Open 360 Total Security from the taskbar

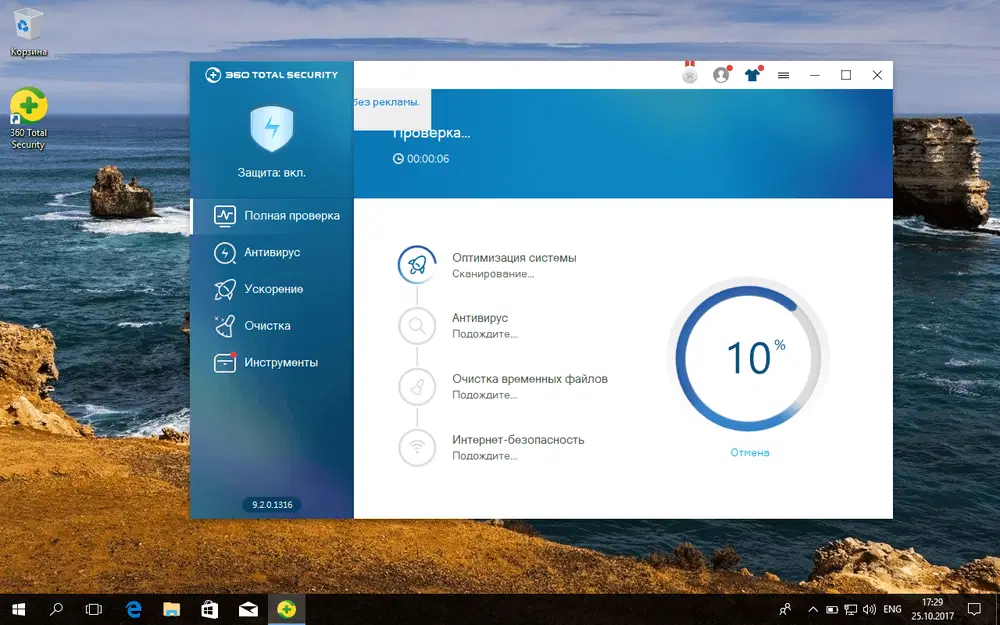286,608
